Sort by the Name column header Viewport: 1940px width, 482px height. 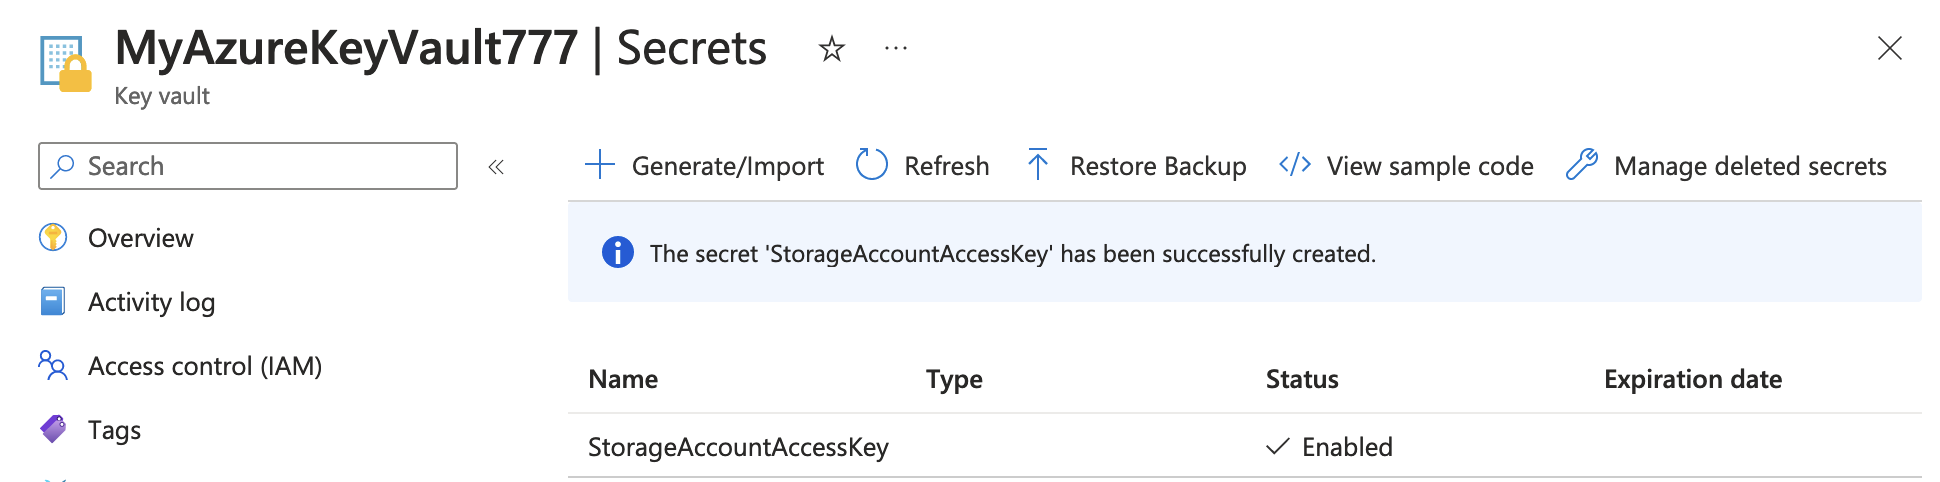click(x=623, y=379)
